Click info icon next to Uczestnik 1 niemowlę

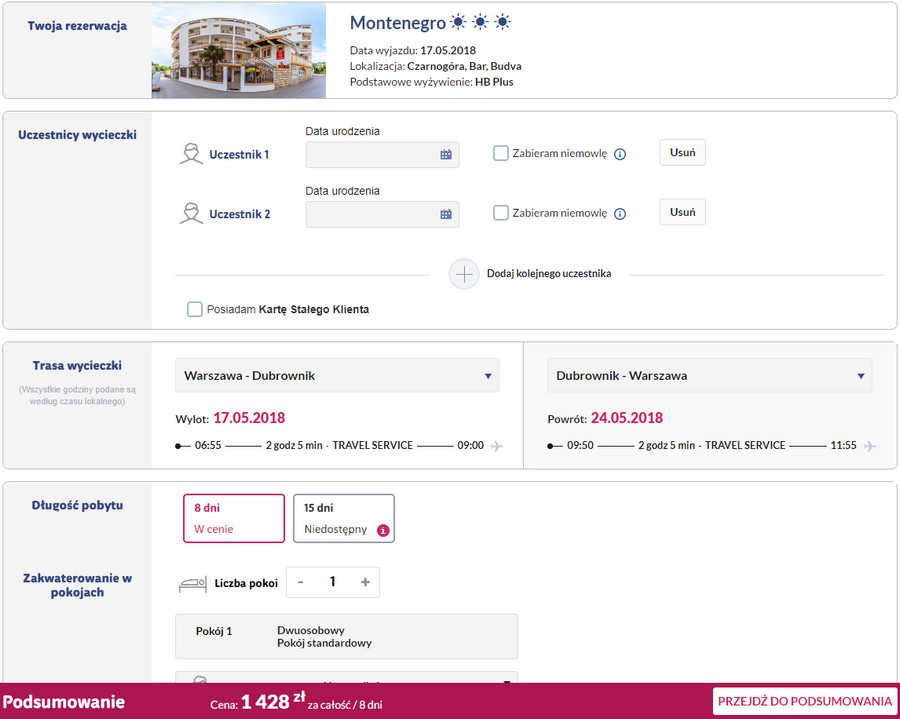coord(620,154)
